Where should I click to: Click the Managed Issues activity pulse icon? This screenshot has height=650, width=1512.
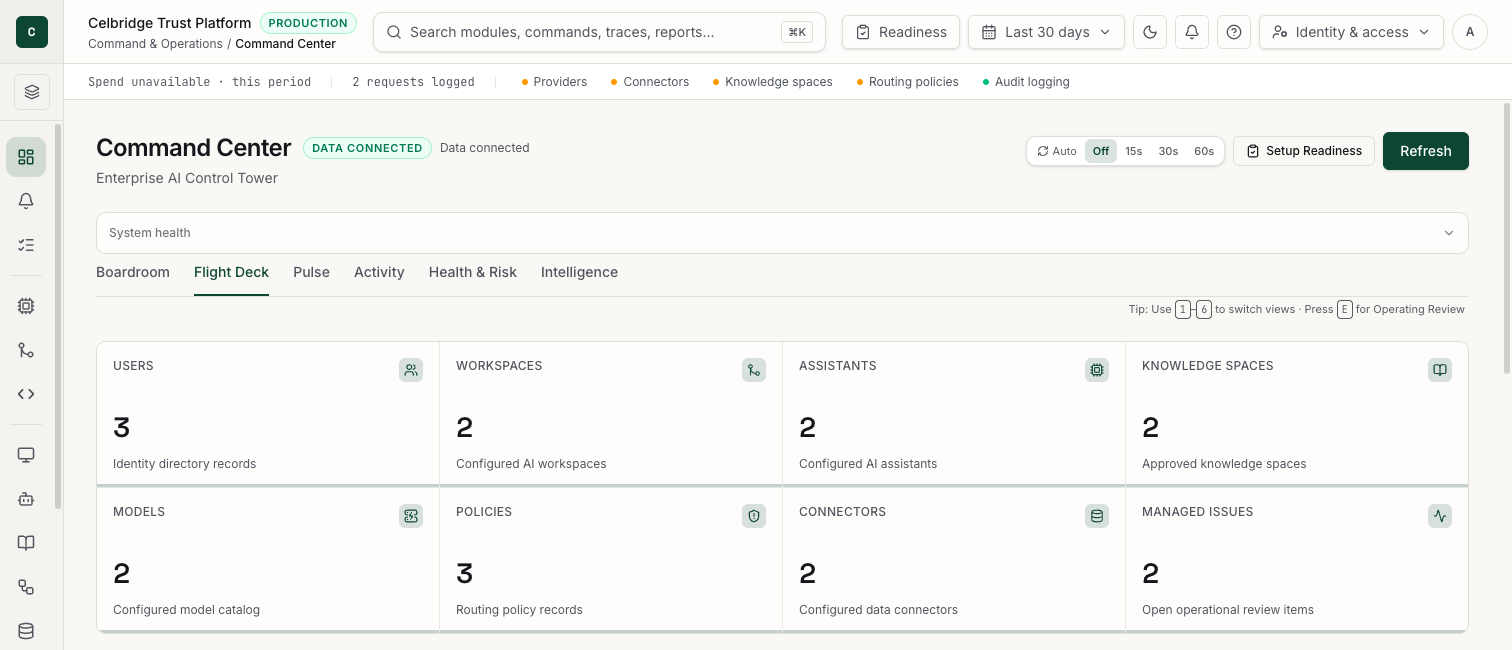point(1440,516)
